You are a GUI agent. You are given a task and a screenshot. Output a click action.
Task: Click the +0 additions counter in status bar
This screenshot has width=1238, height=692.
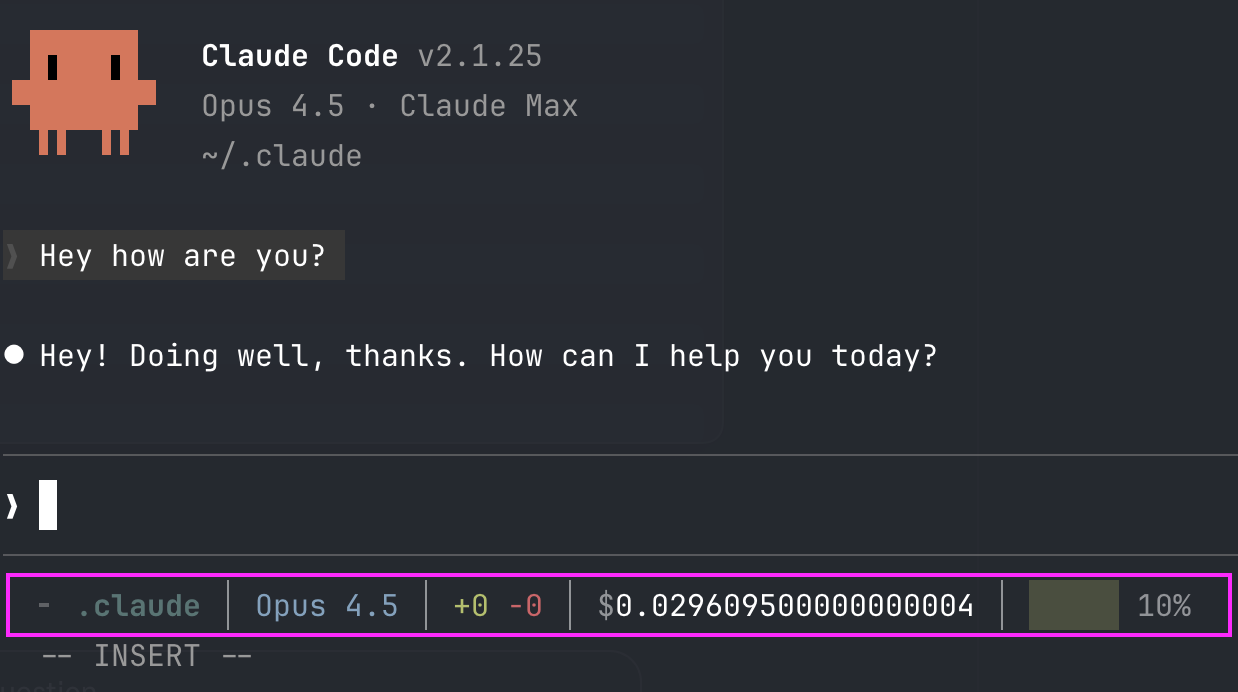[470, 605]
